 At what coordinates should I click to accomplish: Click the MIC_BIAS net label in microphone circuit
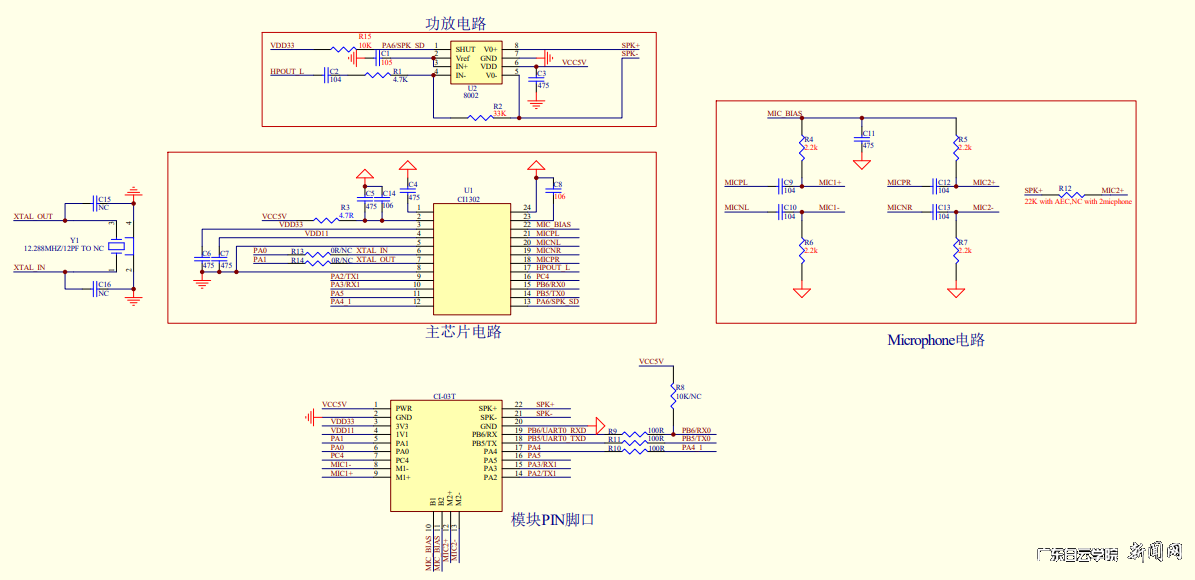coord(785,114)
